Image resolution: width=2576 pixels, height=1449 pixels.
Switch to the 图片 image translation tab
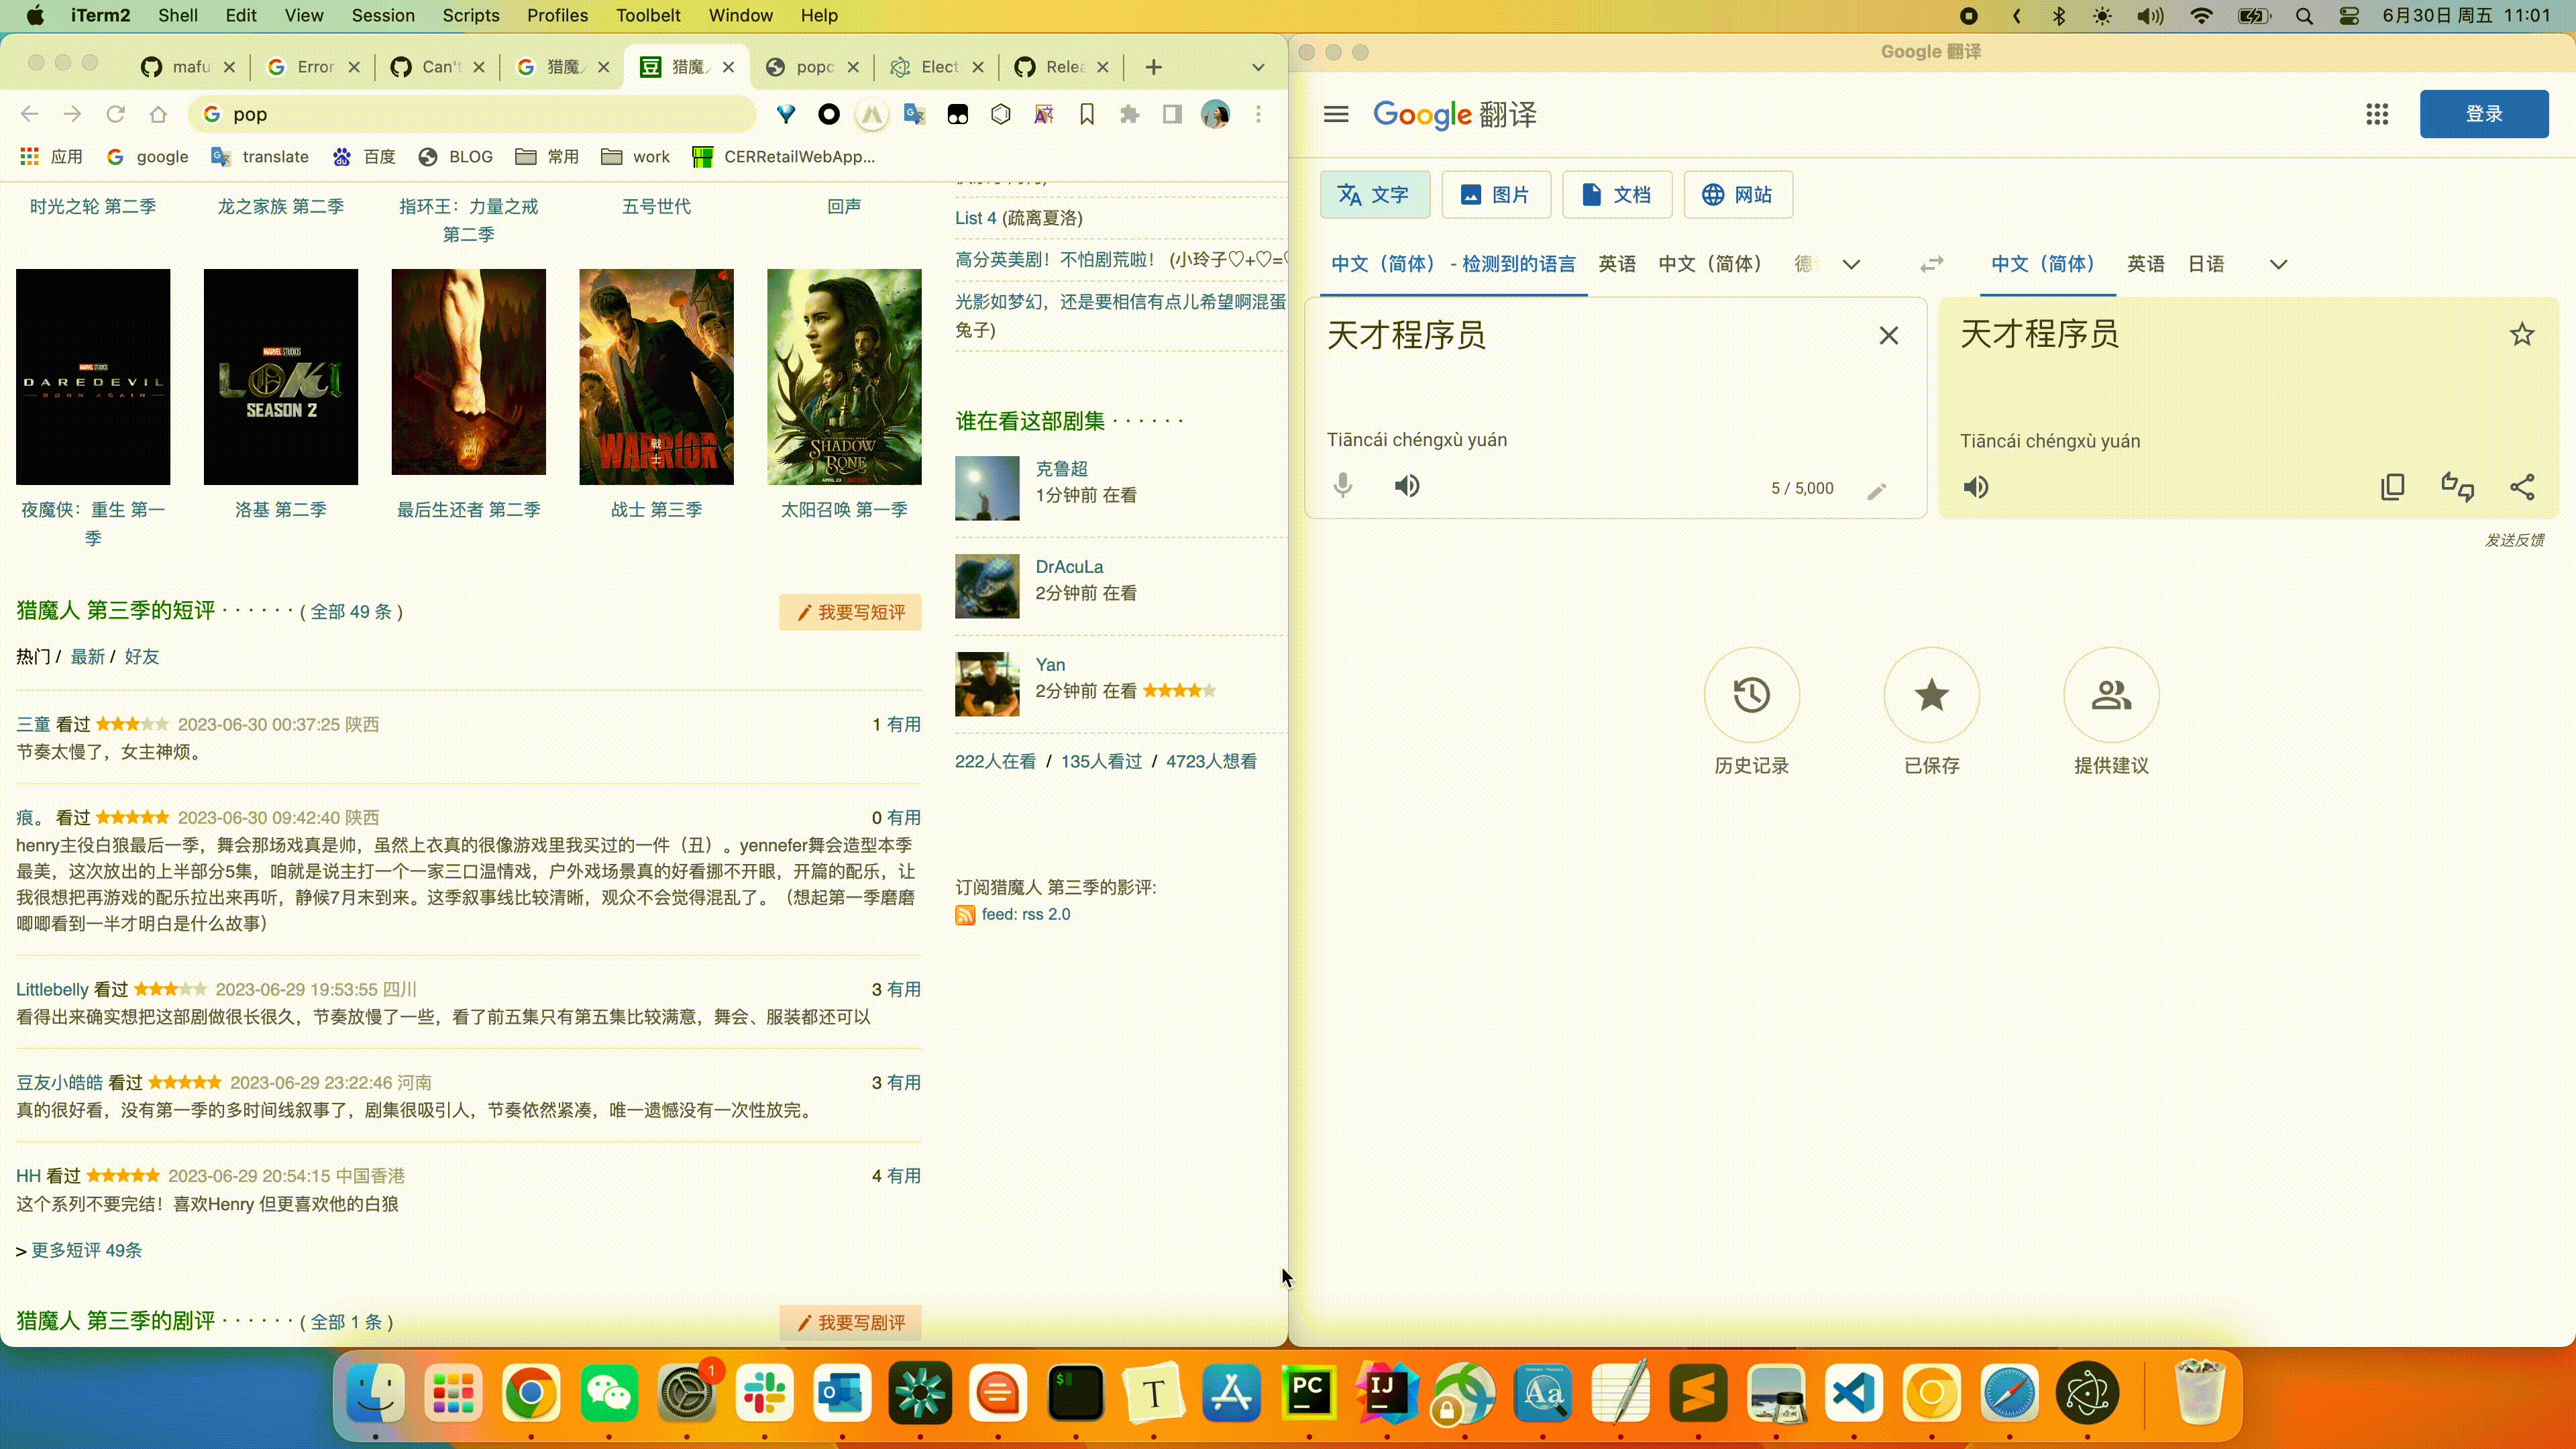pyautogui.click(x=1496, y=194)
